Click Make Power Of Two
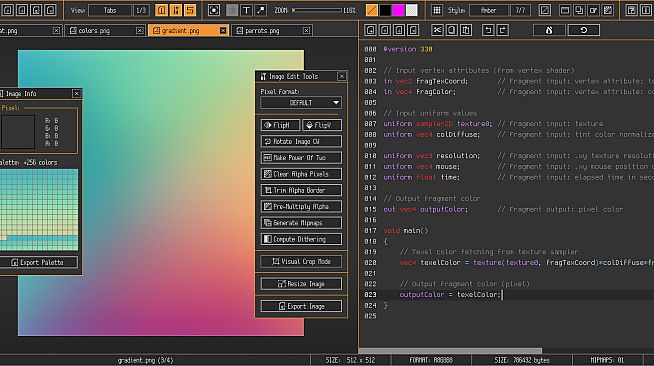654x366 pixels. 301,158
